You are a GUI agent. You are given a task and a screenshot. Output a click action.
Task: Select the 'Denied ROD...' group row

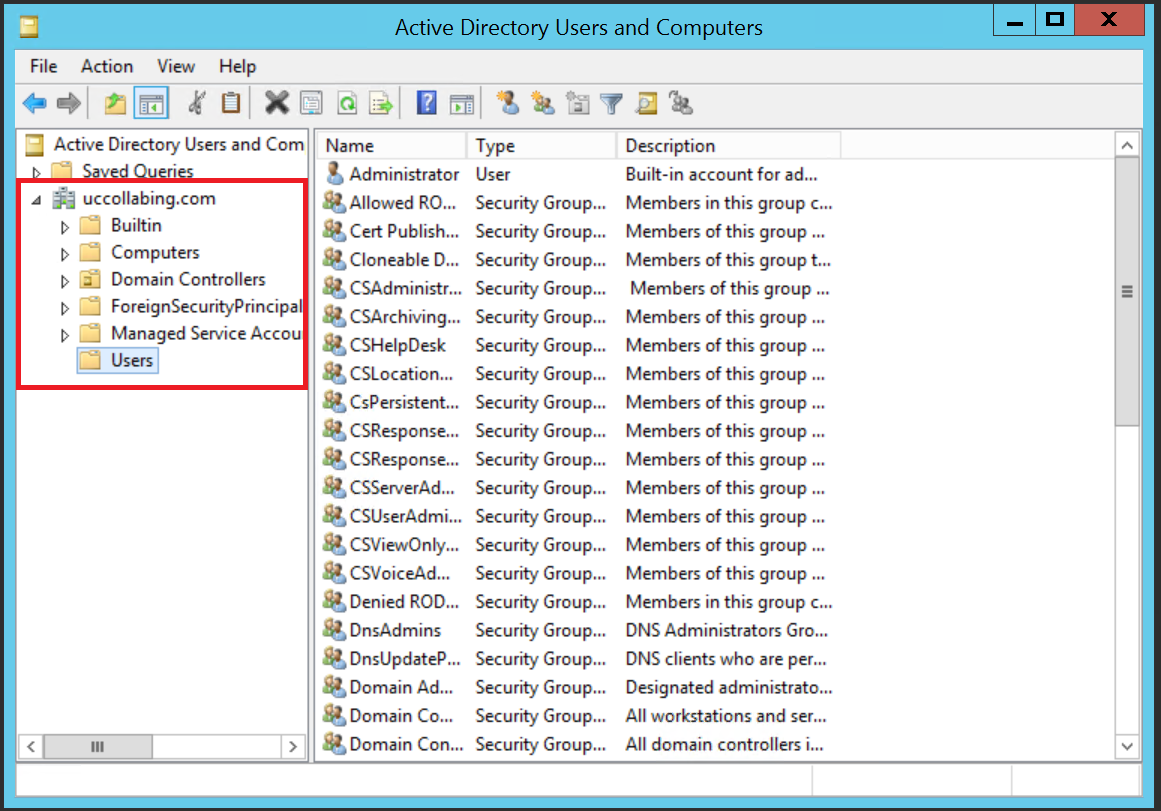pos(578,602)
